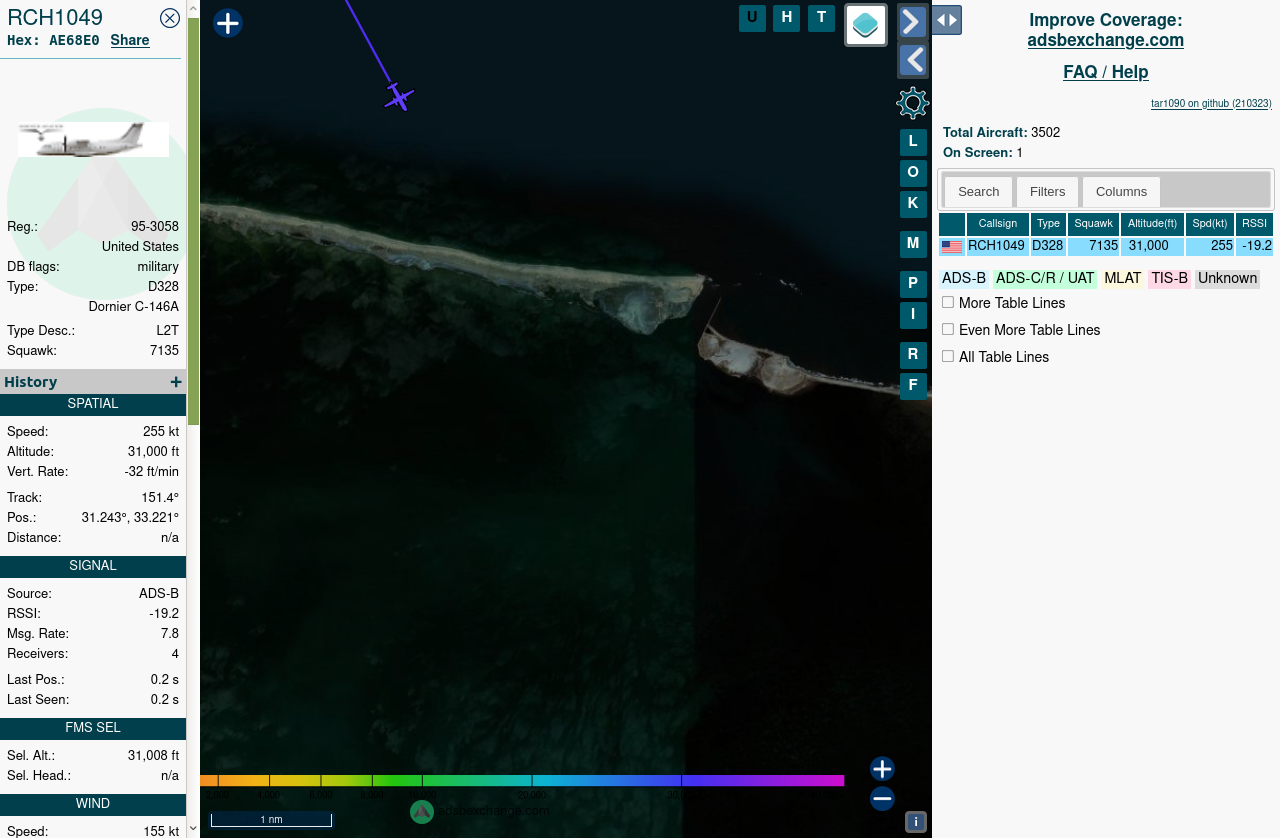Click the I map button
Screen dimensions: 1280x838
tap(913, 316)
